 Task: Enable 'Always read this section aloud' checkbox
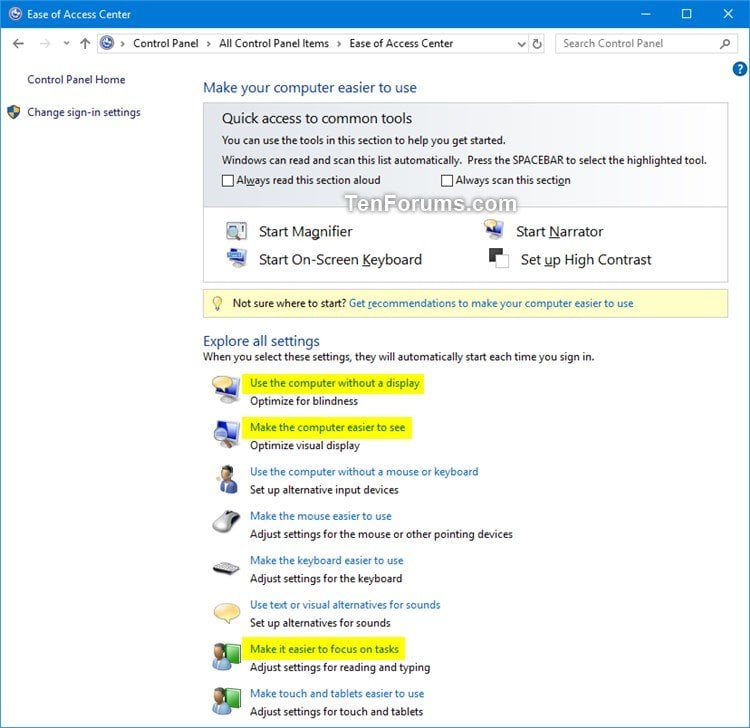point(228,180)
